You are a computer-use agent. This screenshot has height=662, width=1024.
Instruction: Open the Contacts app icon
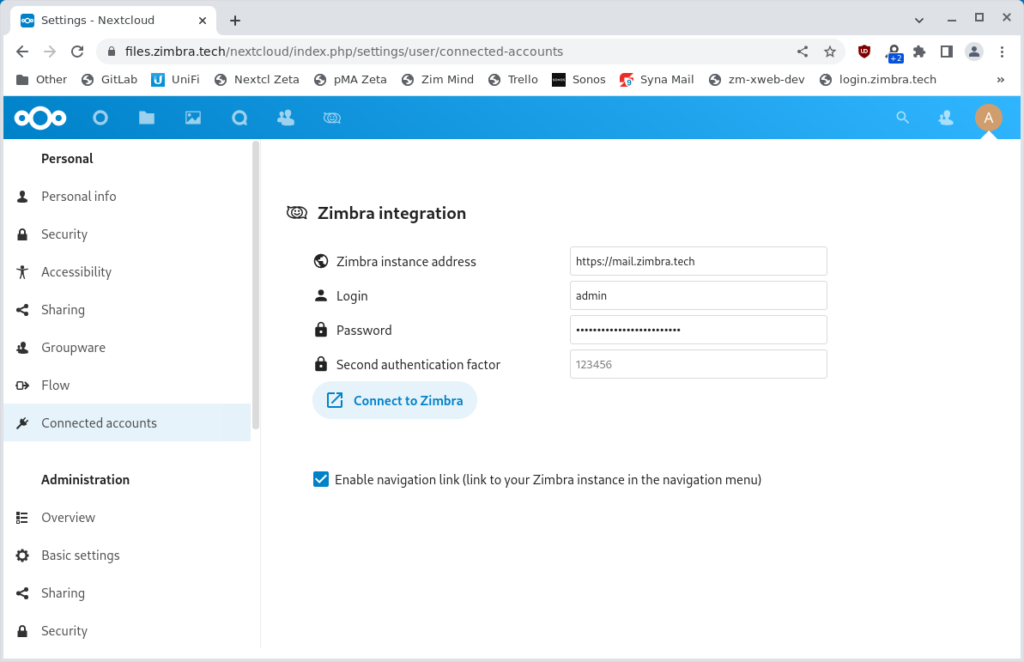coord(285,117)
